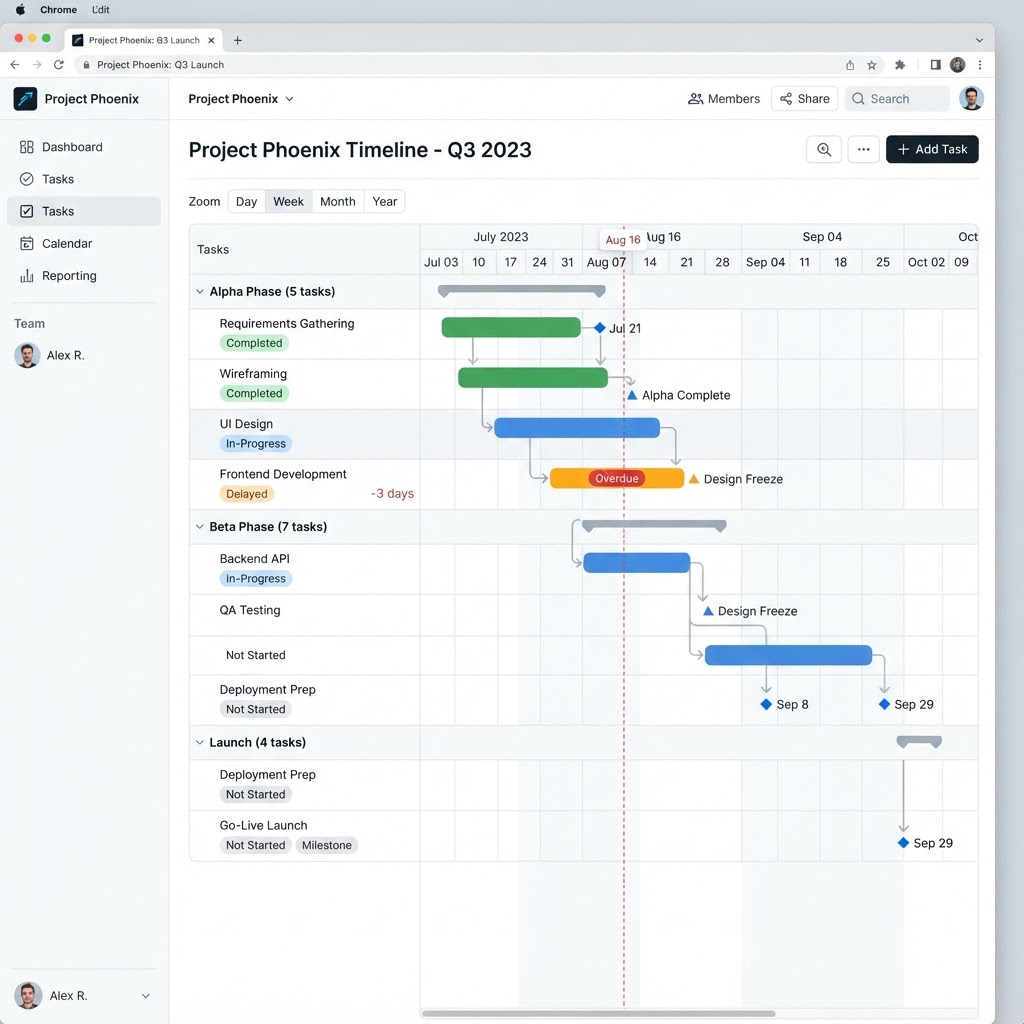Screen dimensions: 1024x1024
Task: Collapse the Beta Phase group
Action: [x=200, y=526]
